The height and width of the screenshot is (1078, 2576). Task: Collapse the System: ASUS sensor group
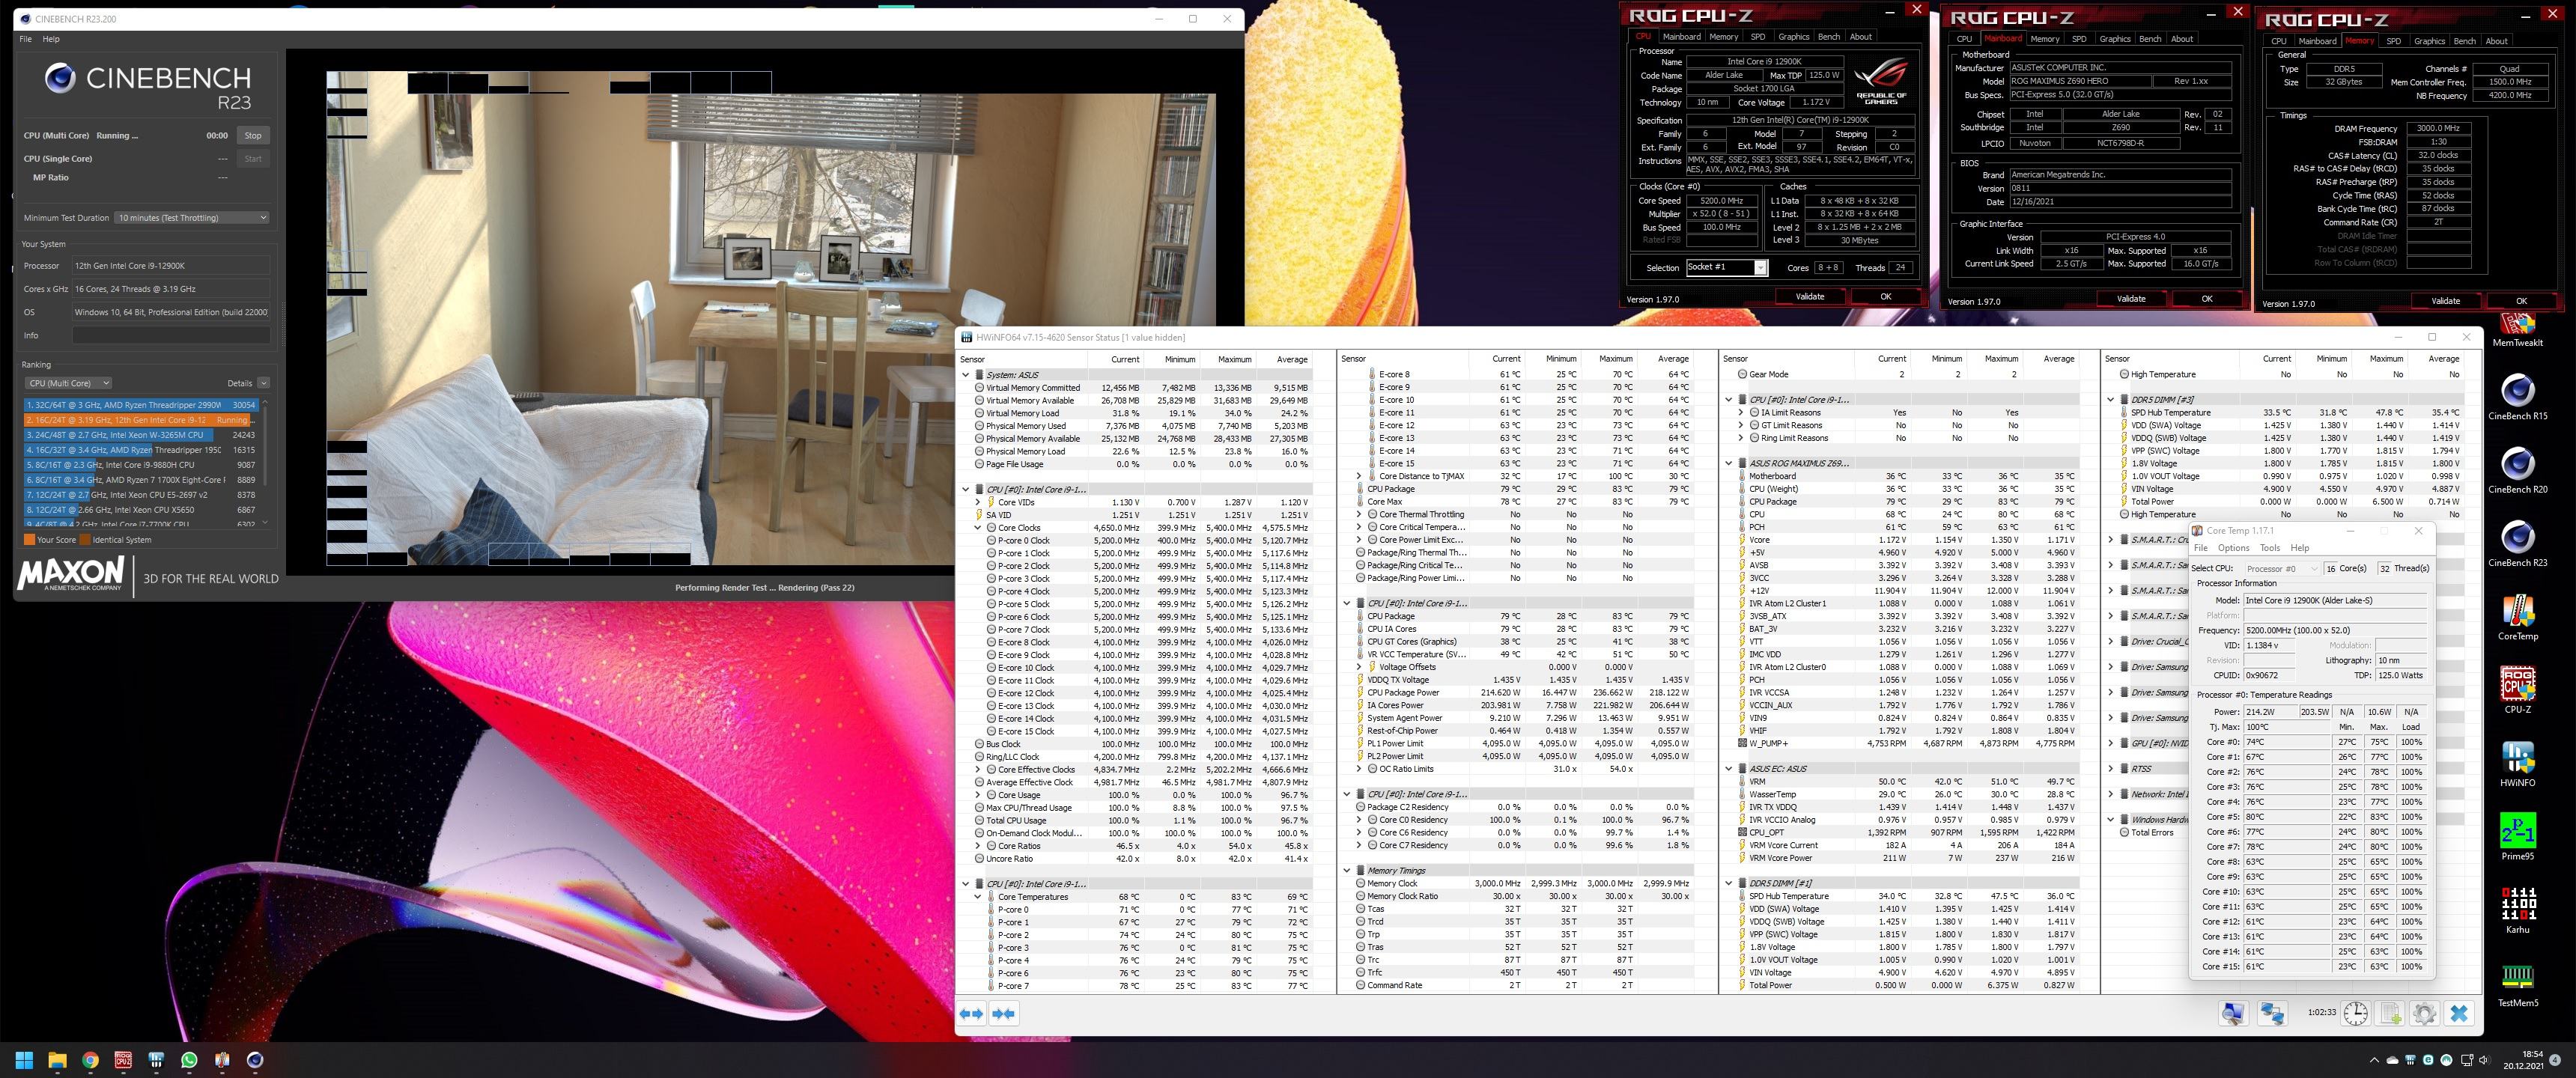(x=965, y=375)
